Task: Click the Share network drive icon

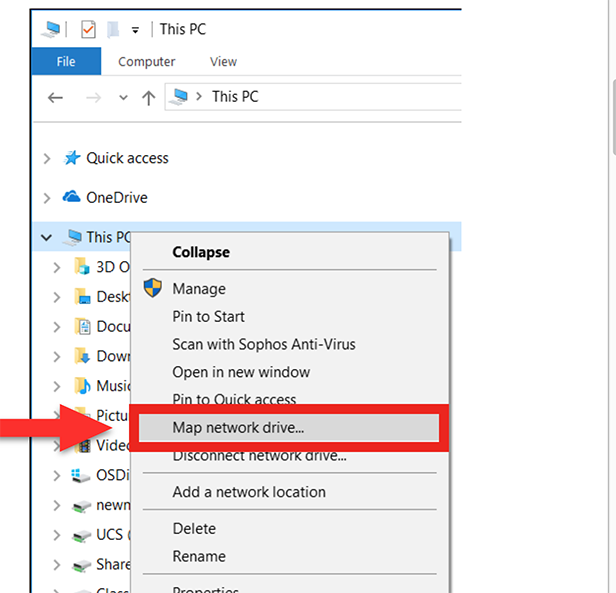Action: point(82,566)
